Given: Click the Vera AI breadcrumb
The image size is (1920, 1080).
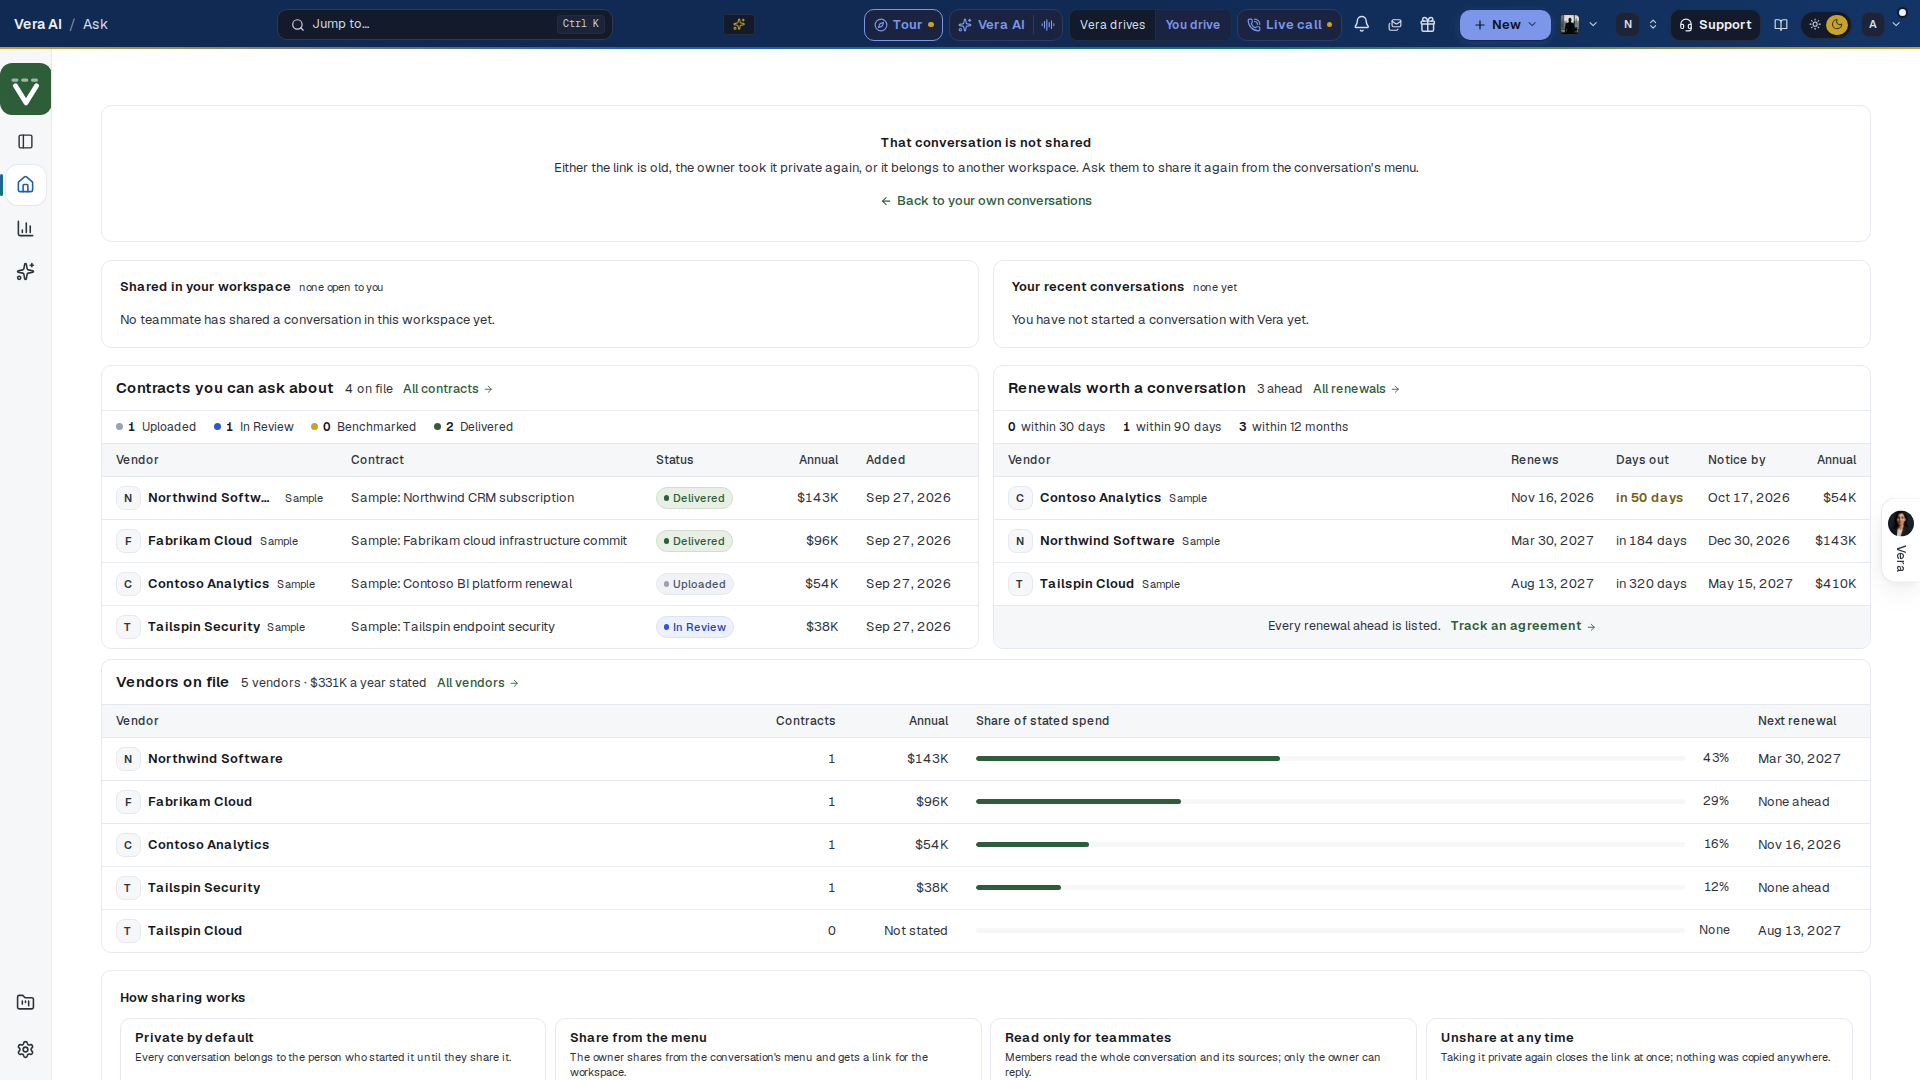Looking at the screenshot, I should tap(38, 24).
